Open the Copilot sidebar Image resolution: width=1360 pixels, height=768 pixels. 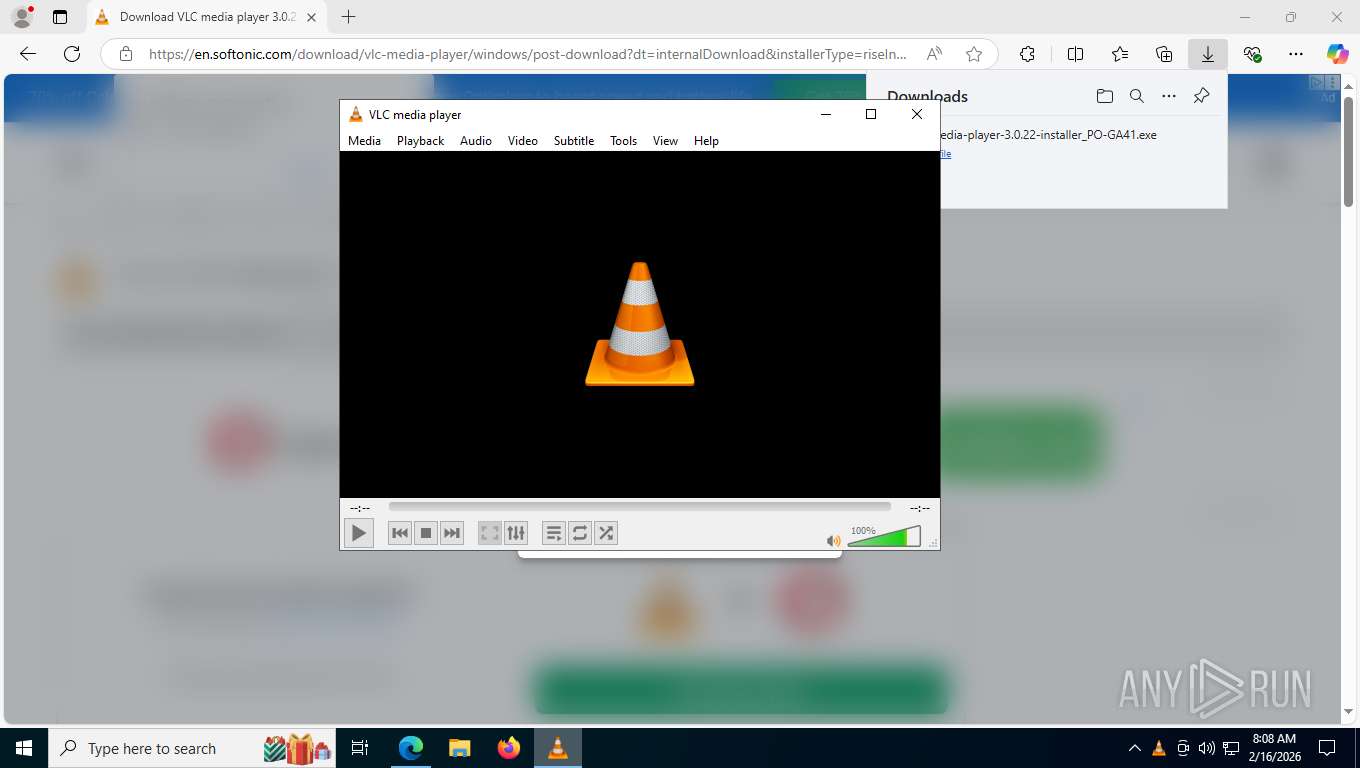[x=1337, y=54]
